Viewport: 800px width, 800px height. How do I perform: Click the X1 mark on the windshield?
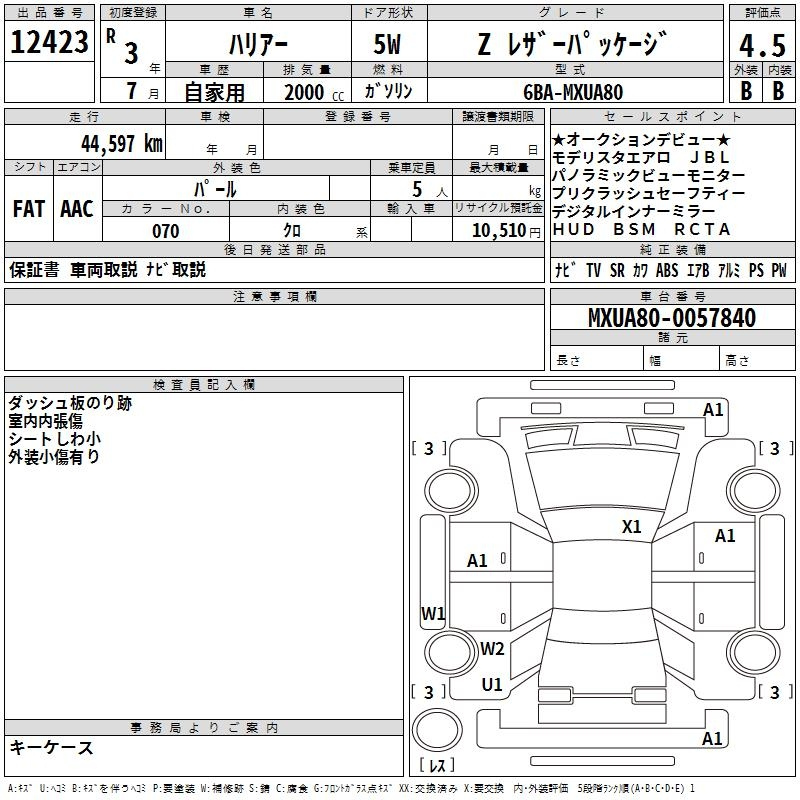pos(631,527)
